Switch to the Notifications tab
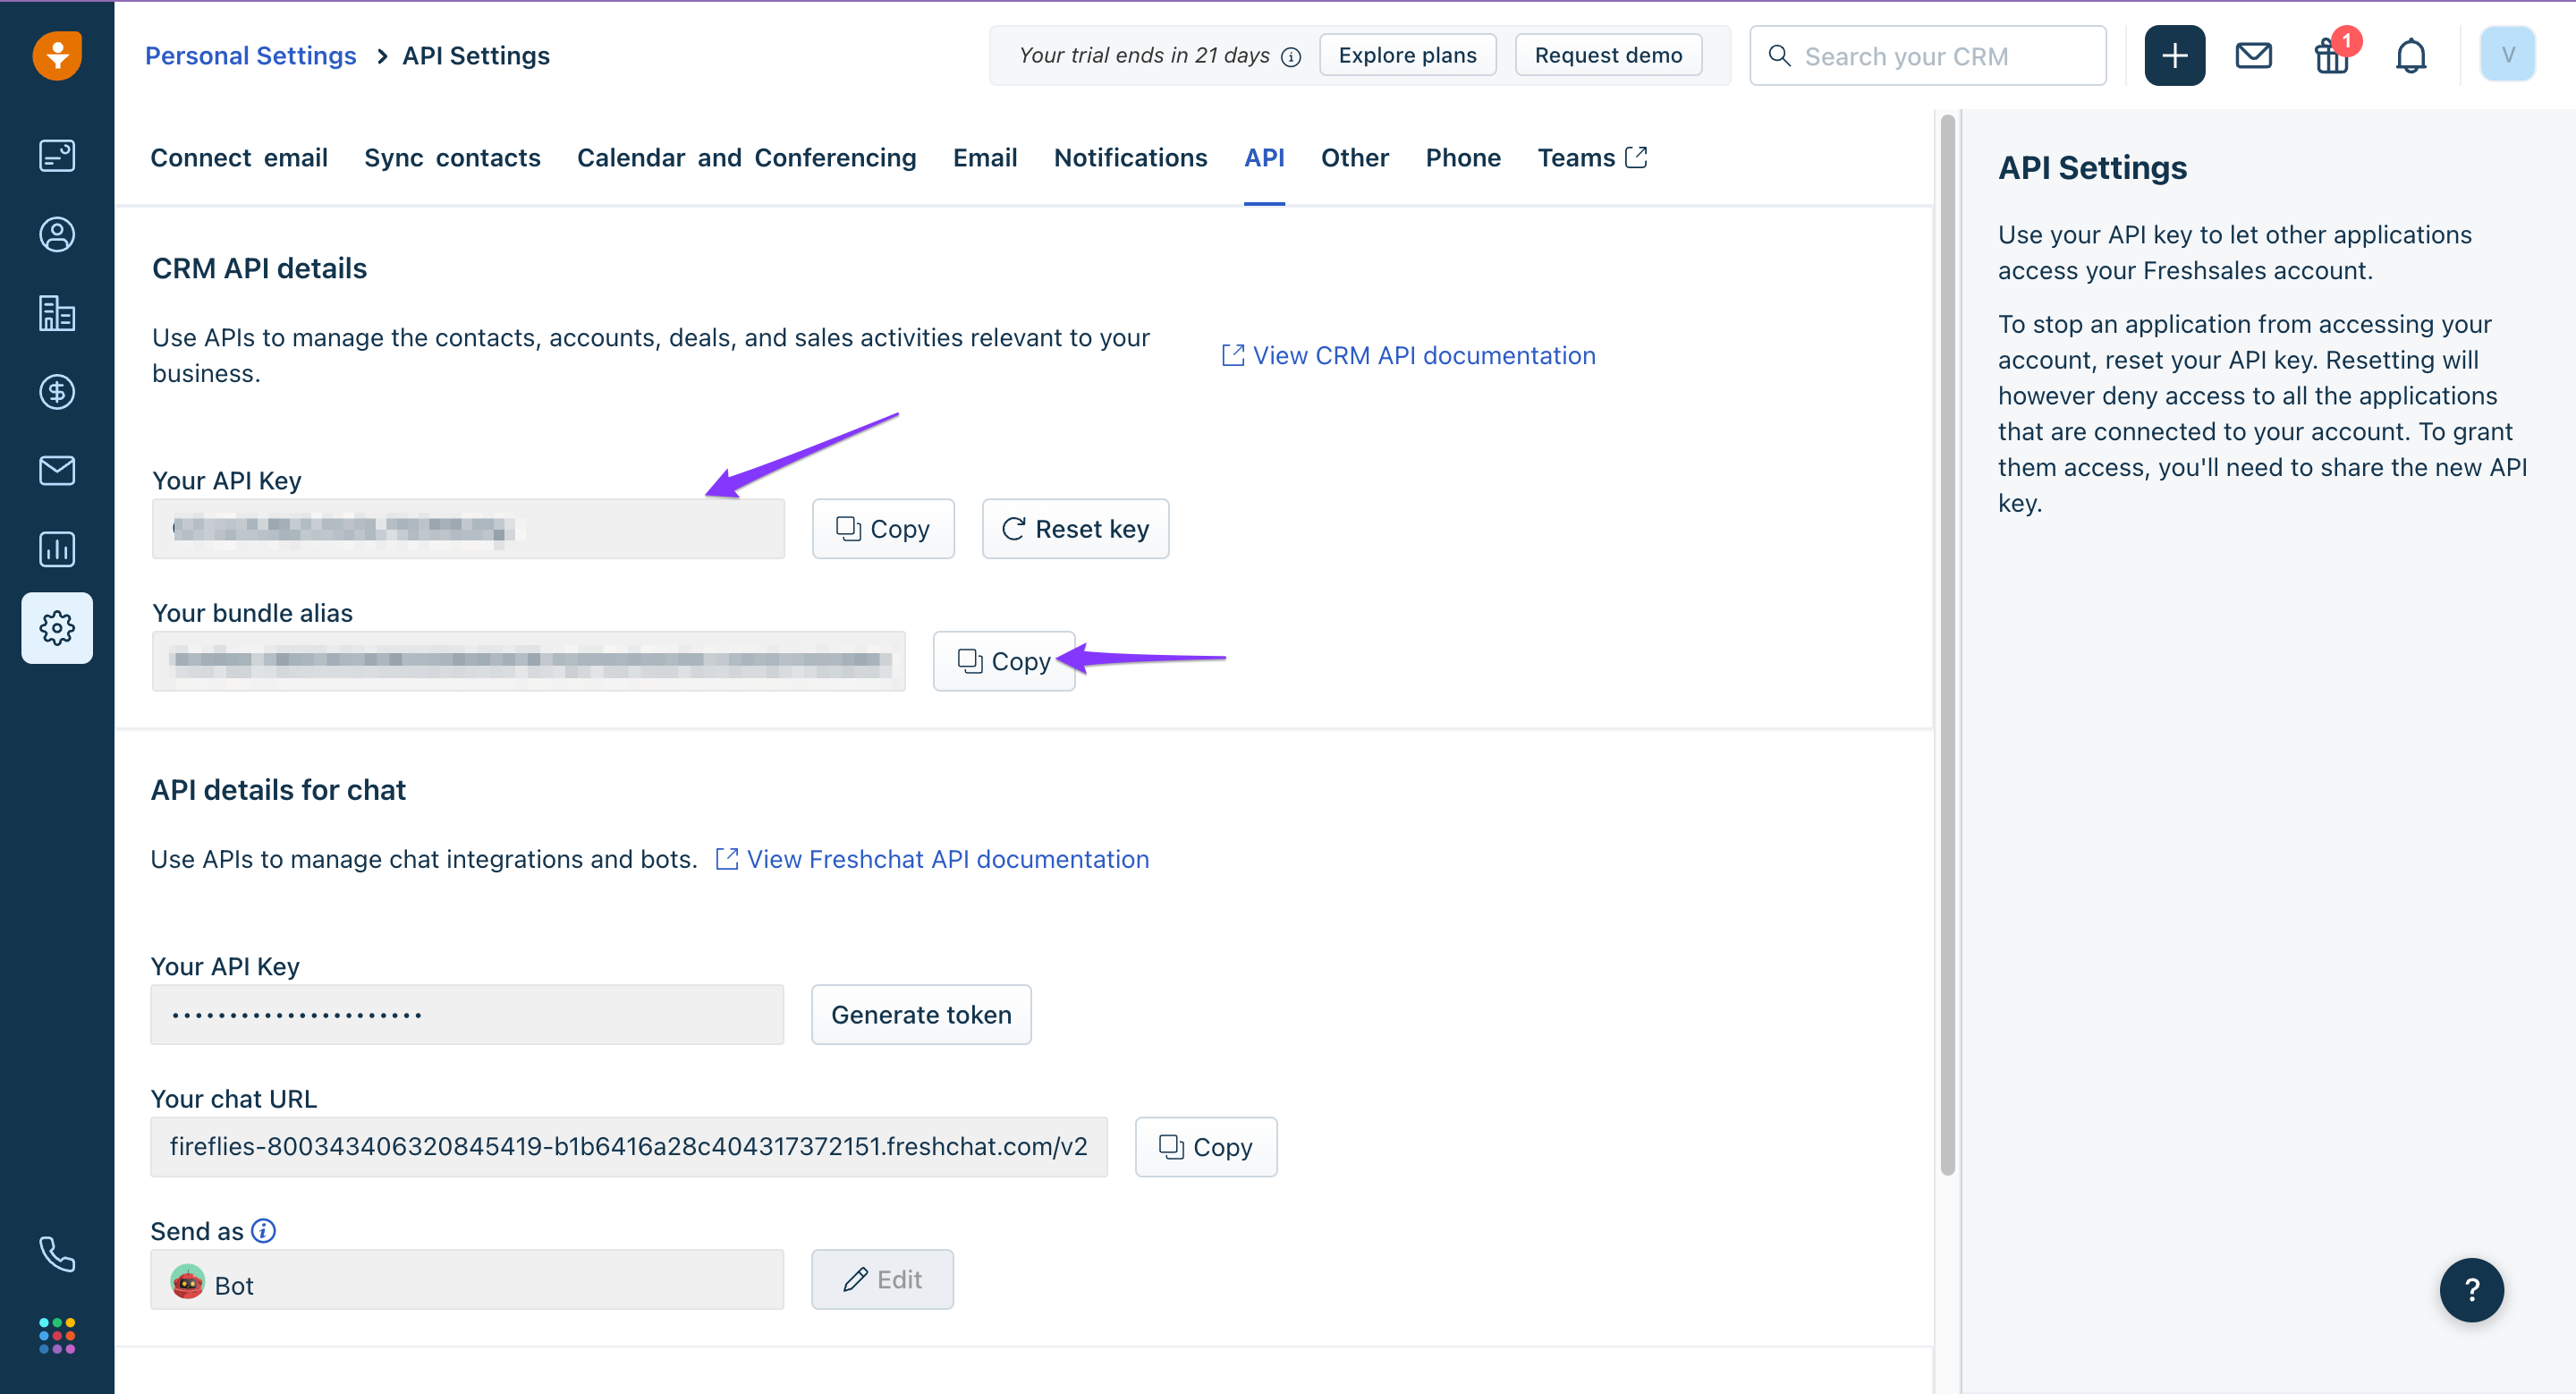Screen dimensions: 2576x1394 [1130, 158]
